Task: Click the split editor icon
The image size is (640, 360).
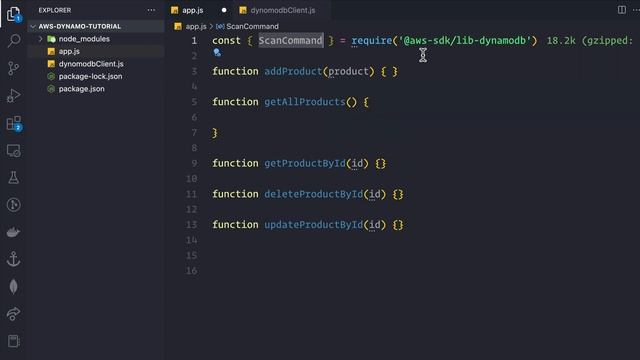Action: coord(622,10)
